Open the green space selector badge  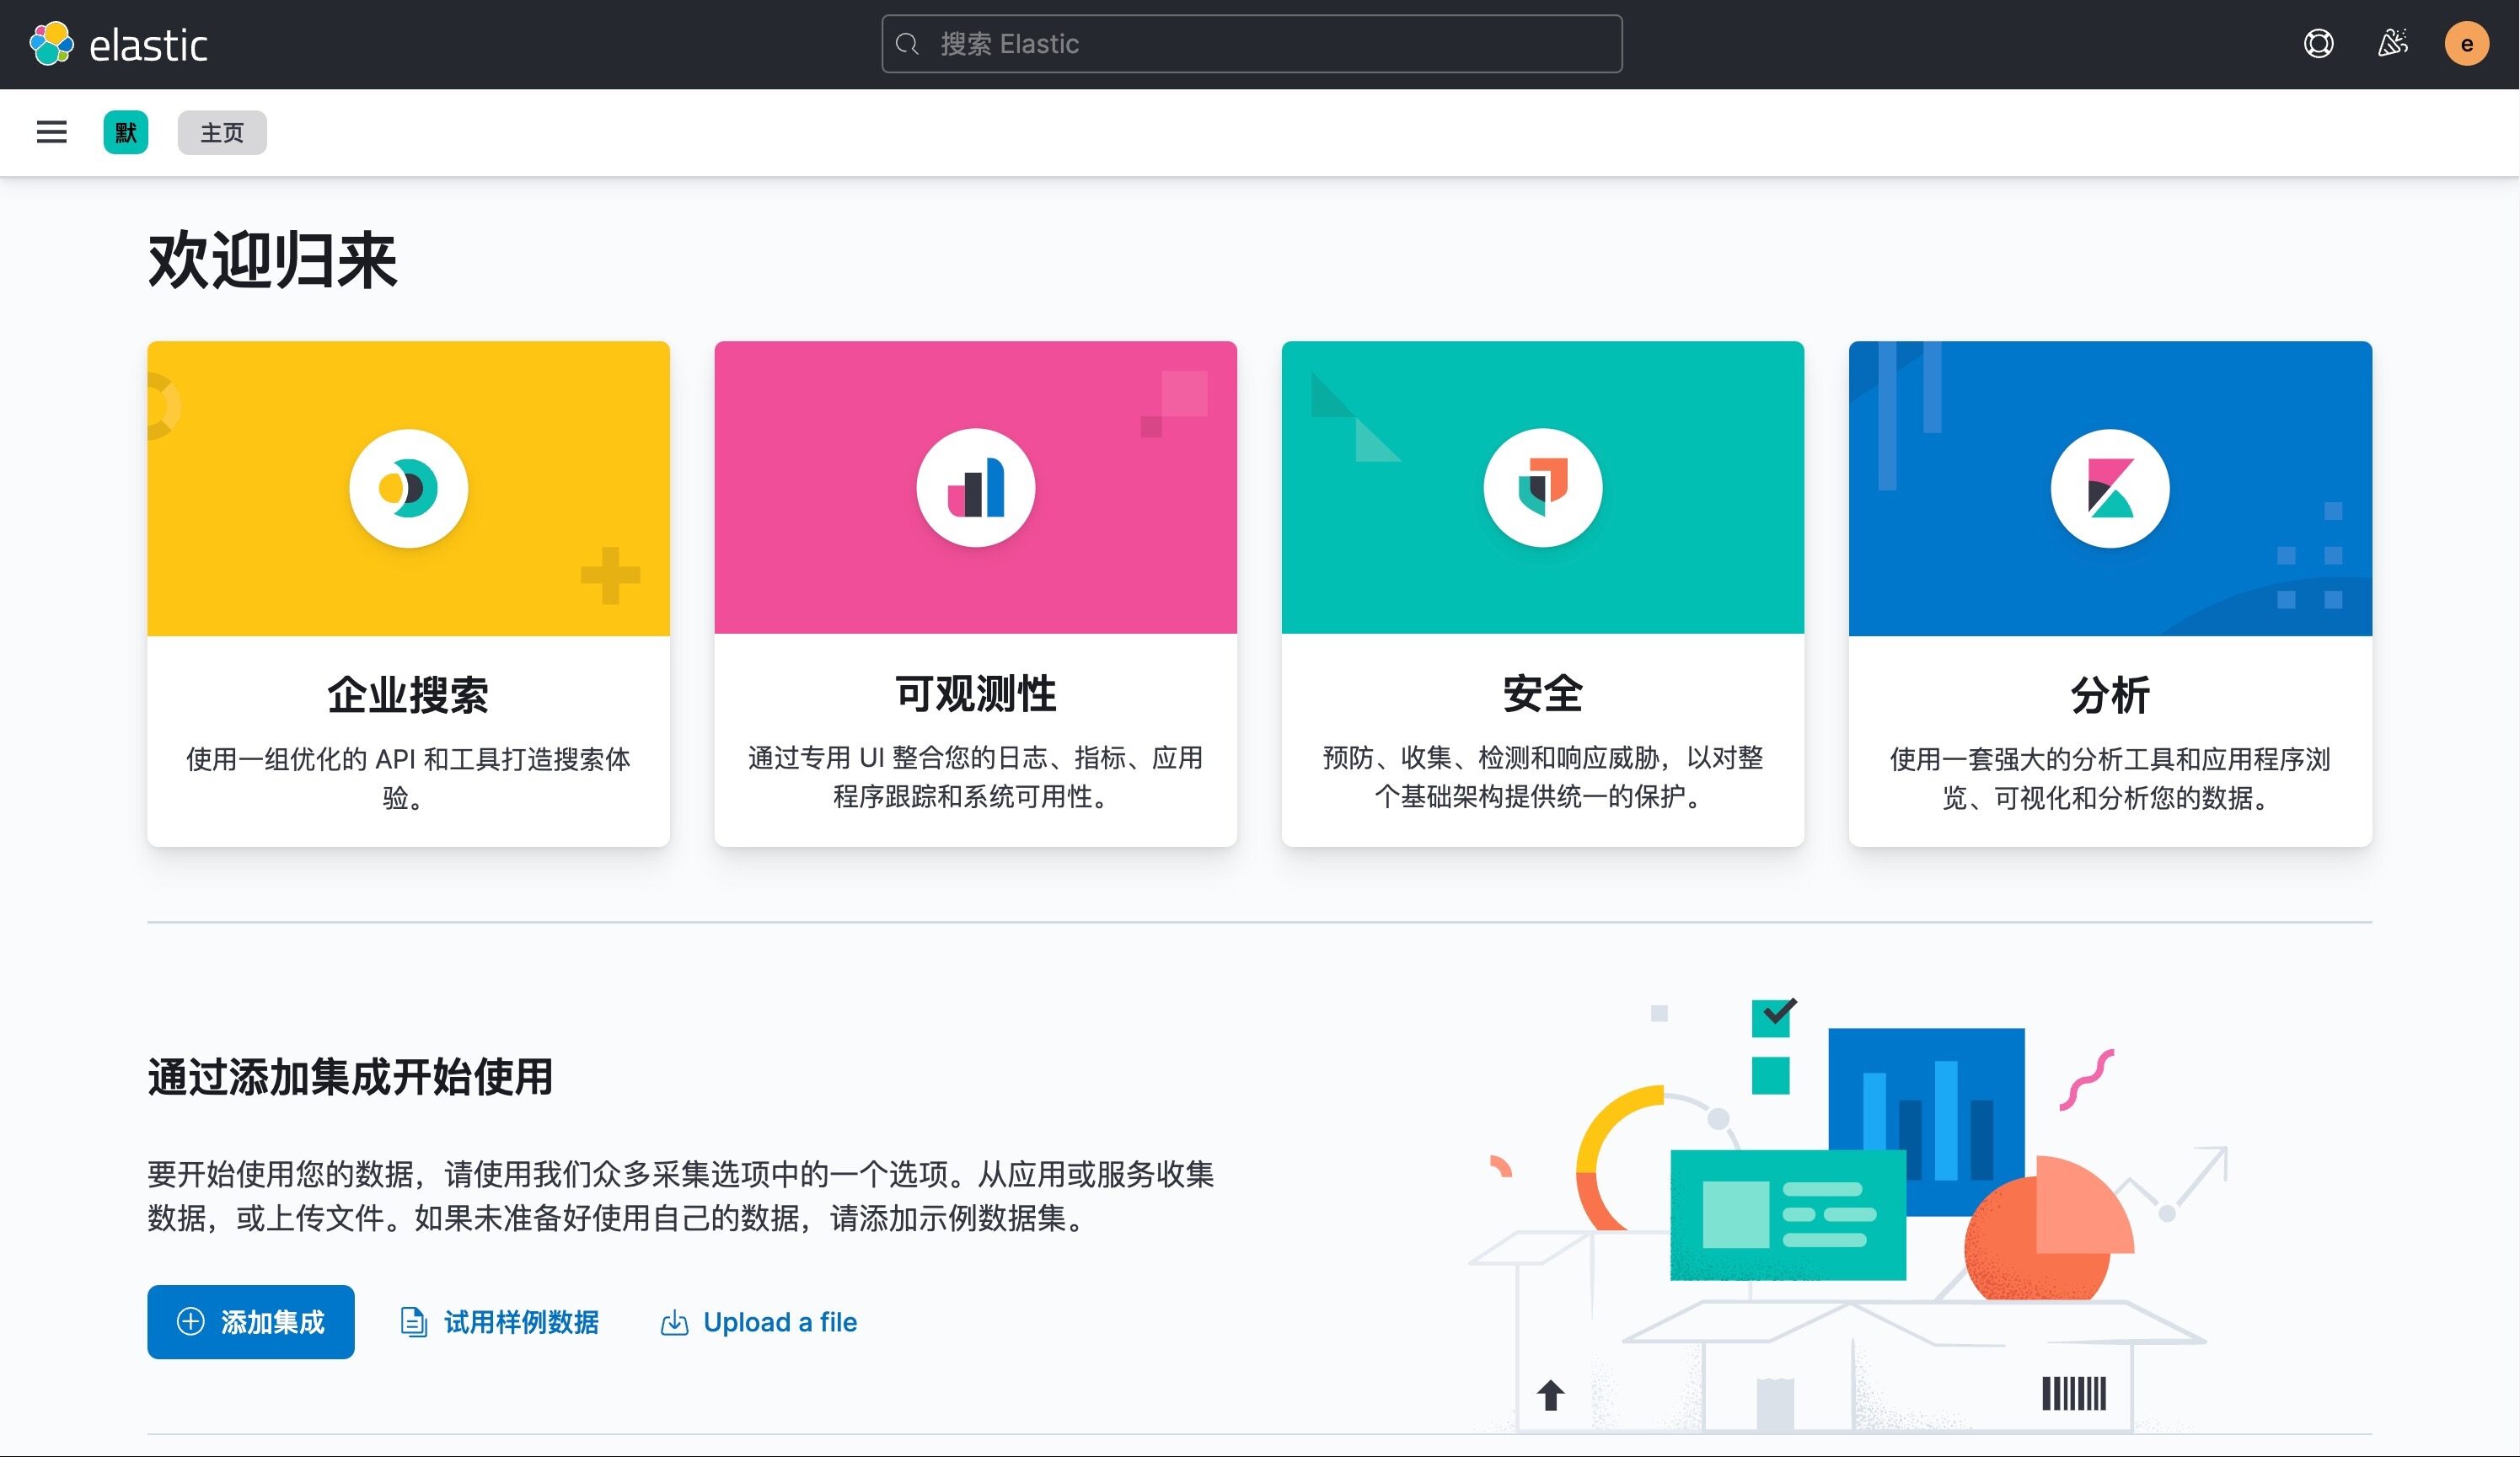[x=126, y=132]
